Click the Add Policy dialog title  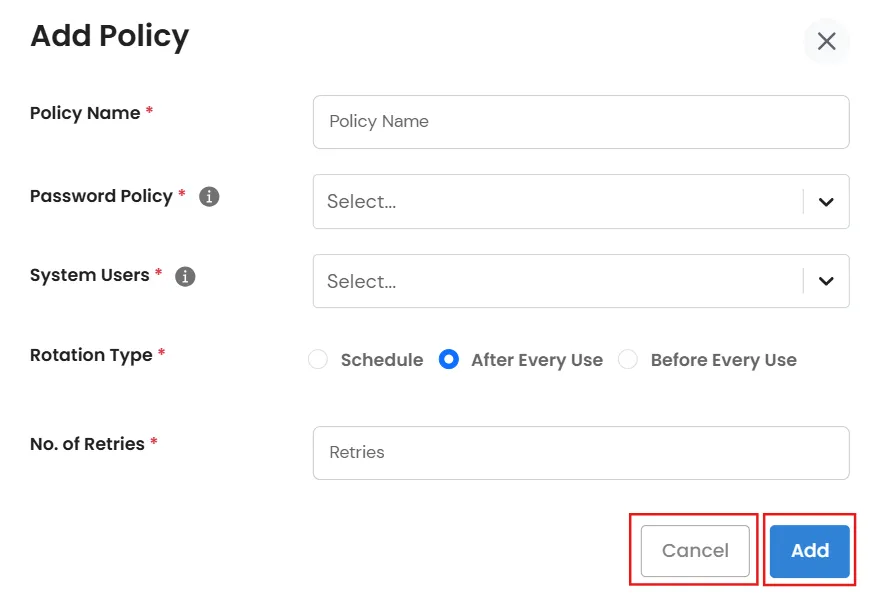110,36
